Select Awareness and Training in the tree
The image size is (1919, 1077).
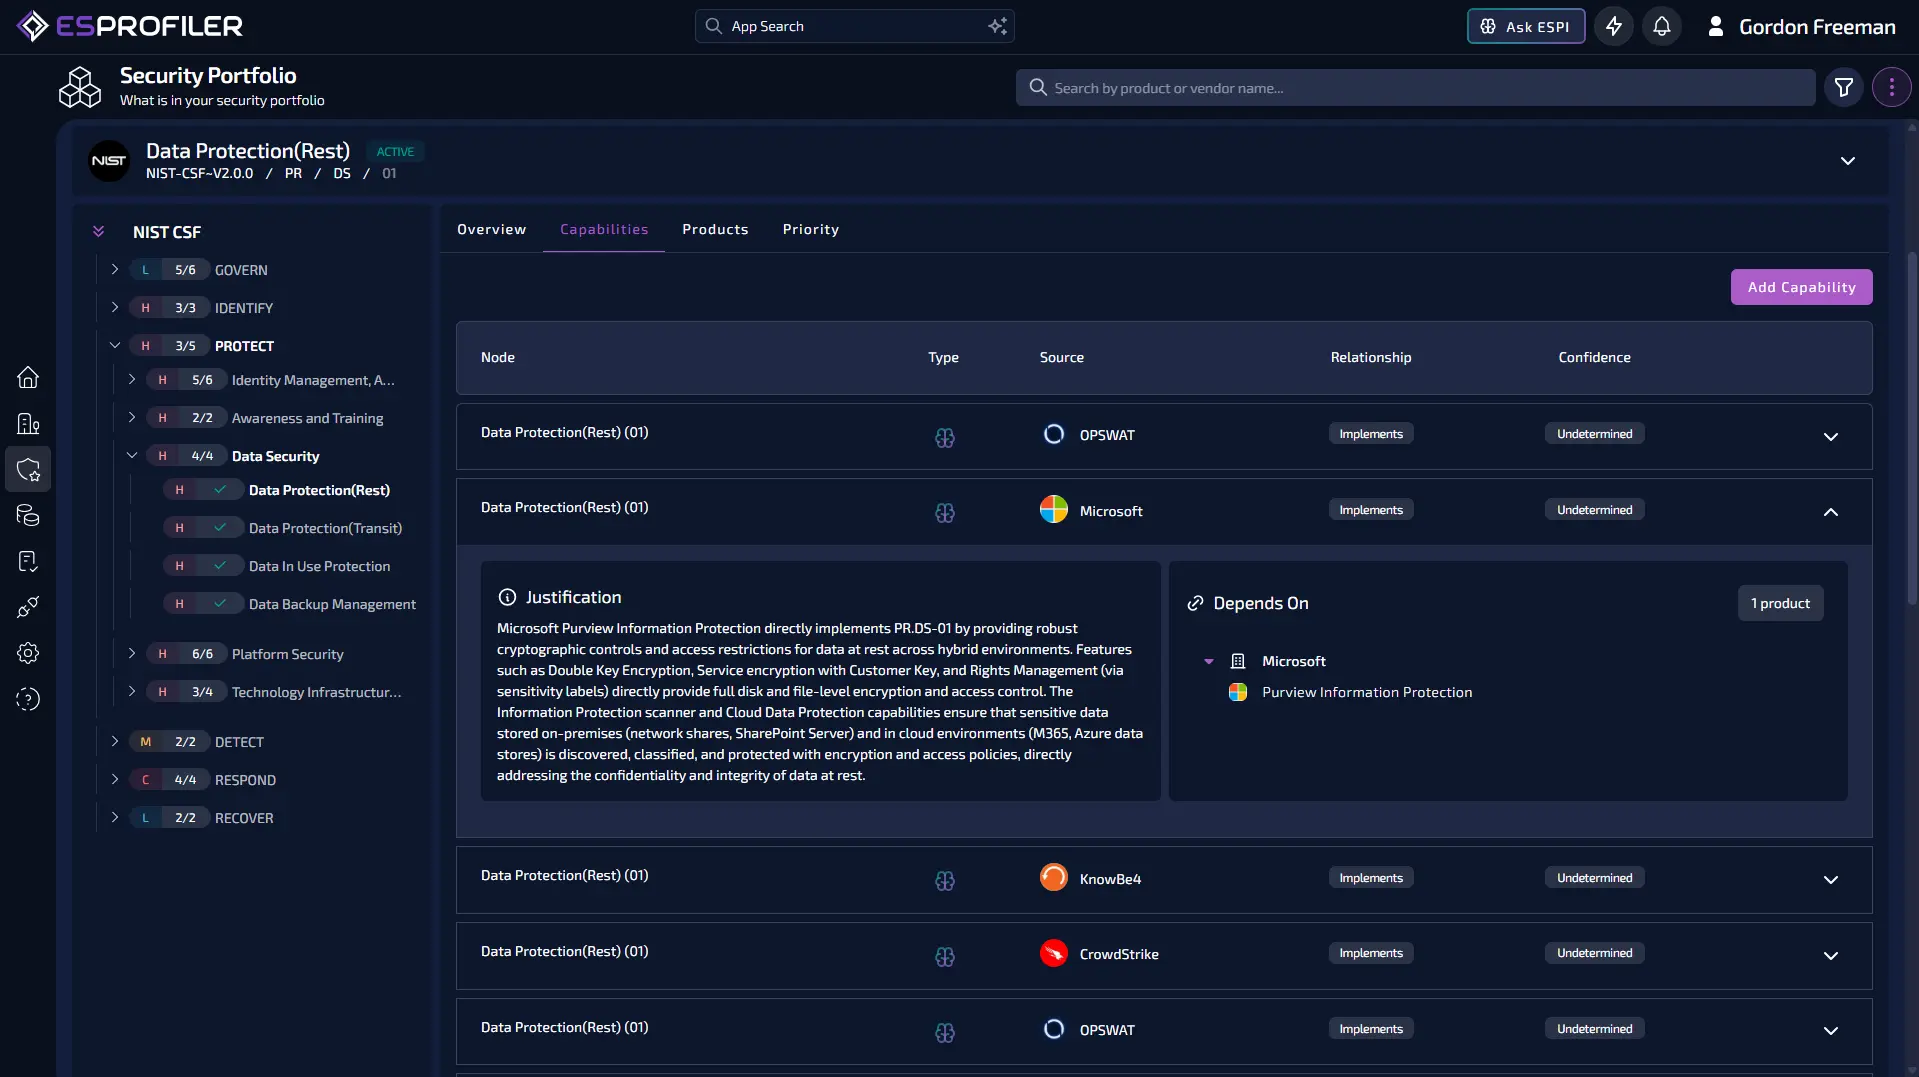307,418
